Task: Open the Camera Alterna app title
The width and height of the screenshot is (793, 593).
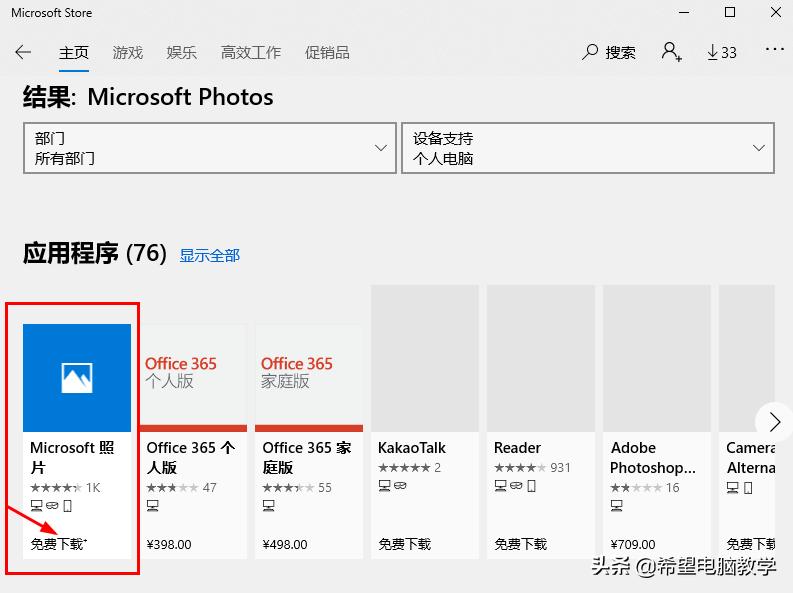Action: coord(751,458)
